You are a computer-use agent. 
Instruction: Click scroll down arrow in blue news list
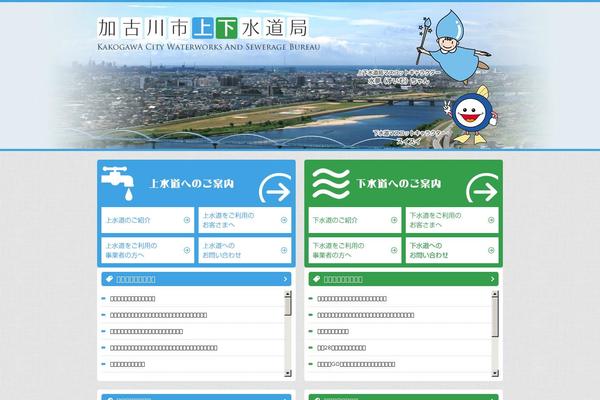click(x=288, y=373)
